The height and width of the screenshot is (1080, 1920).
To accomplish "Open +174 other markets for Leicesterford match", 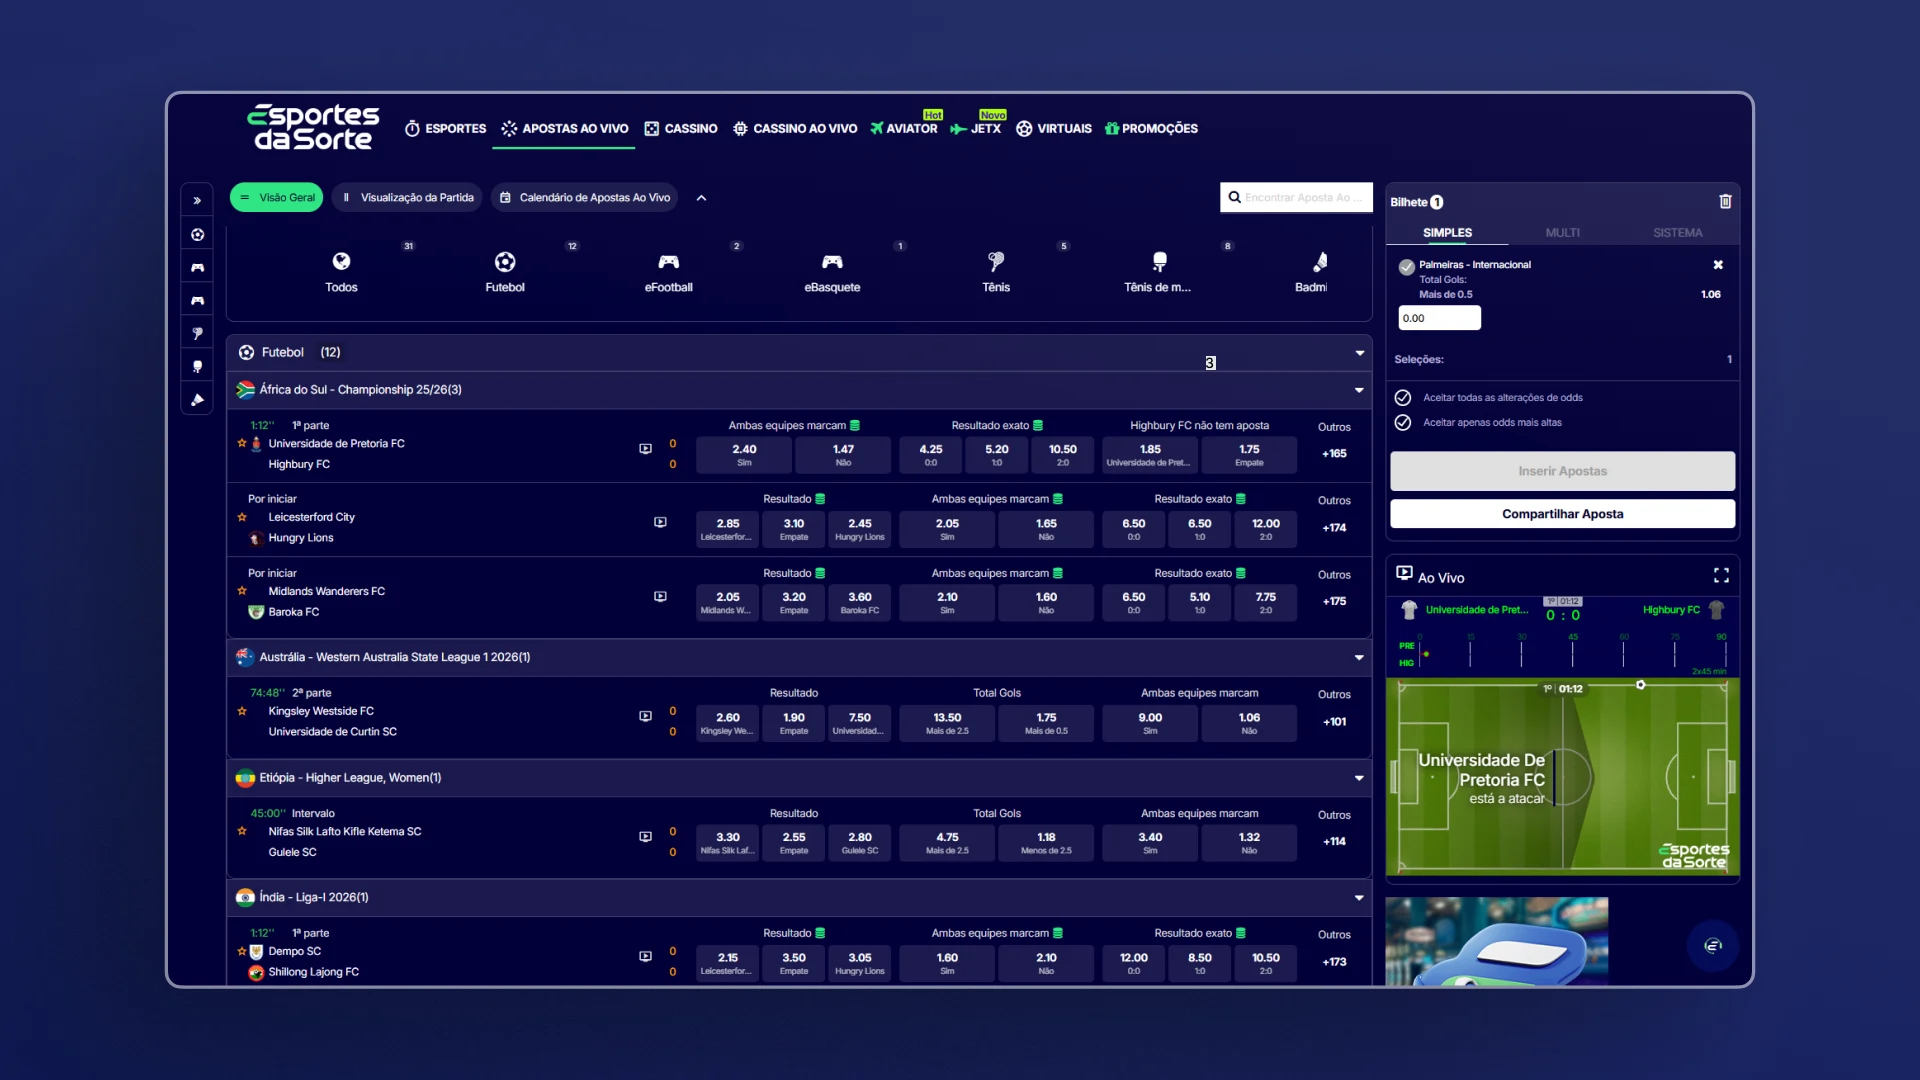I will (x=1334, y=528).
